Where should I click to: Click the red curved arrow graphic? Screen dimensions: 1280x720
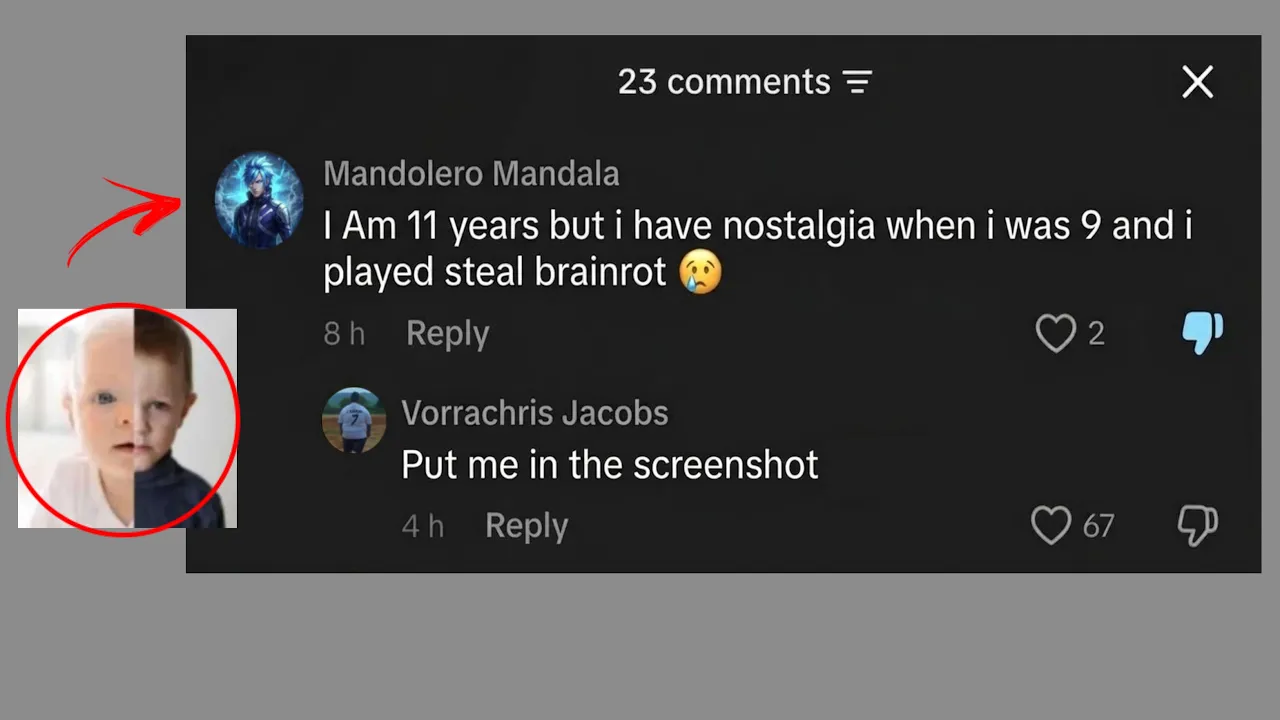[x=122, y=220]
